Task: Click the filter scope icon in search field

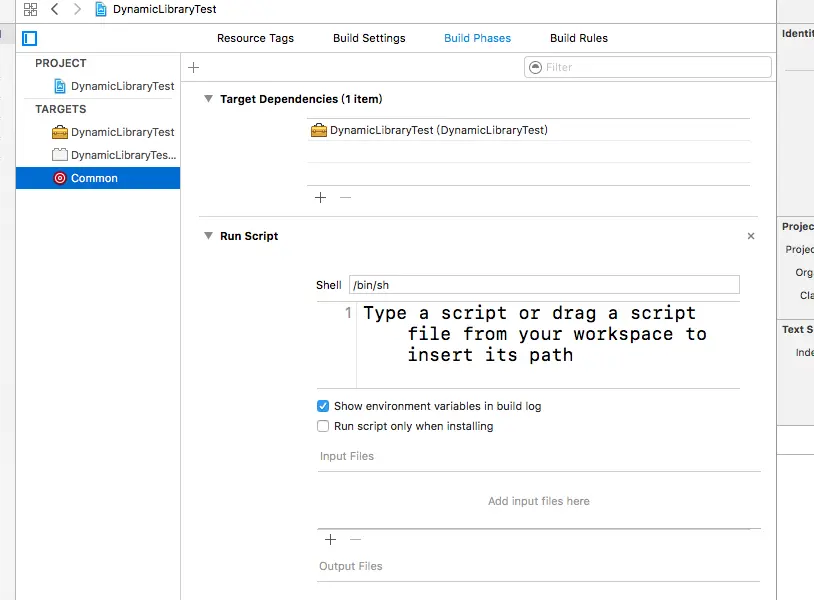Action: coord(535,67)
